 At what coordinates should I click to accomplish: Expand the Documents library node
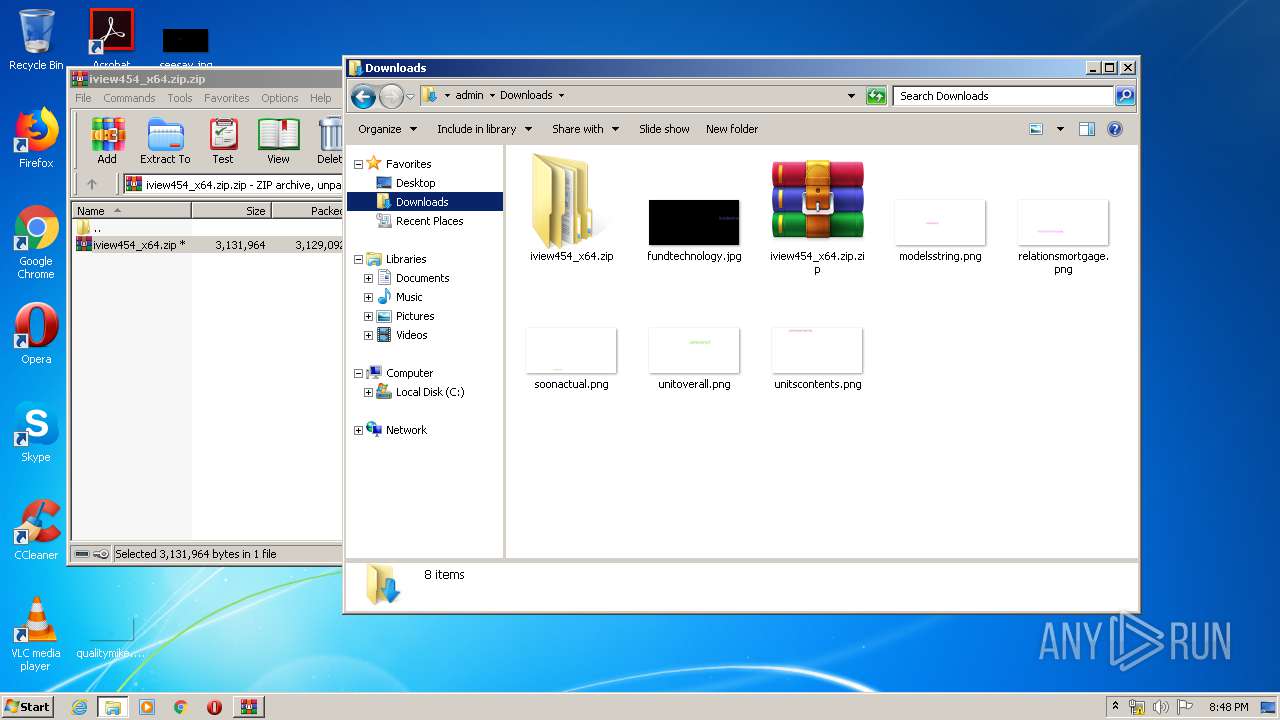tap(368, 278)
